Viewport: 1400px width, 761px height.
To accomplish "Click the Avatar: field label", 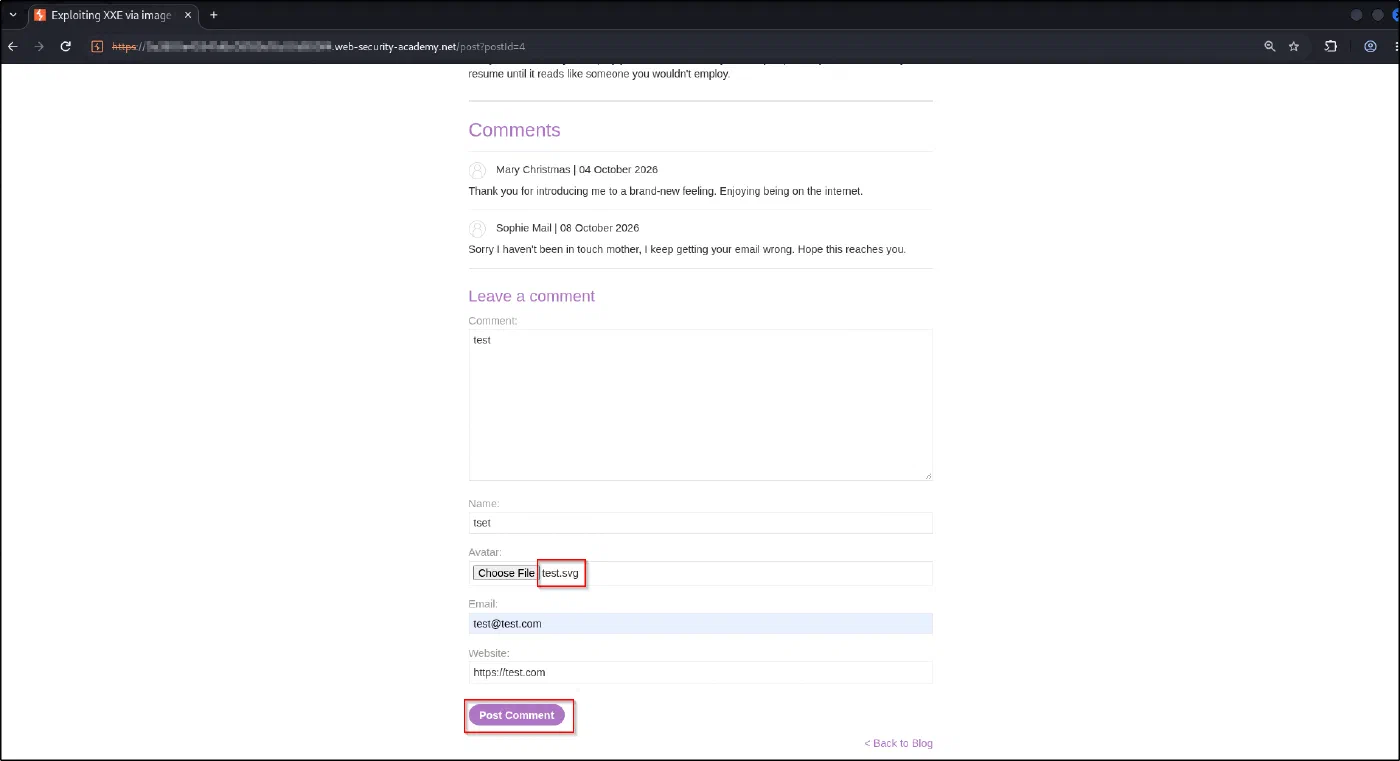I will (485, 552).
